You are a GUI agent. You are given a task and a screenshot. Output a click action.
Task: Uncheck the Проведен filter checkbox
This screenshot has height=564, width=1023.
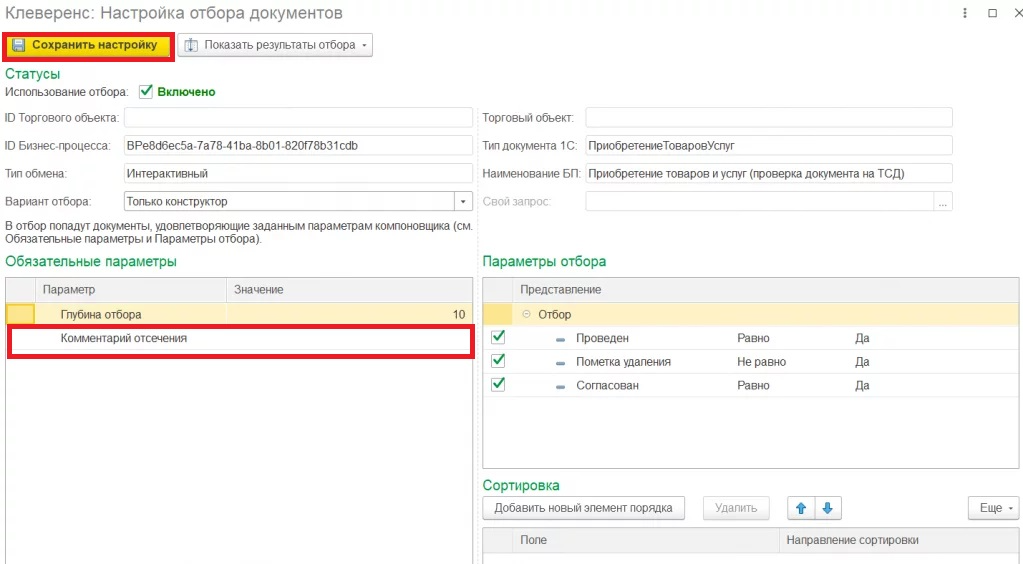click(498, 338)
